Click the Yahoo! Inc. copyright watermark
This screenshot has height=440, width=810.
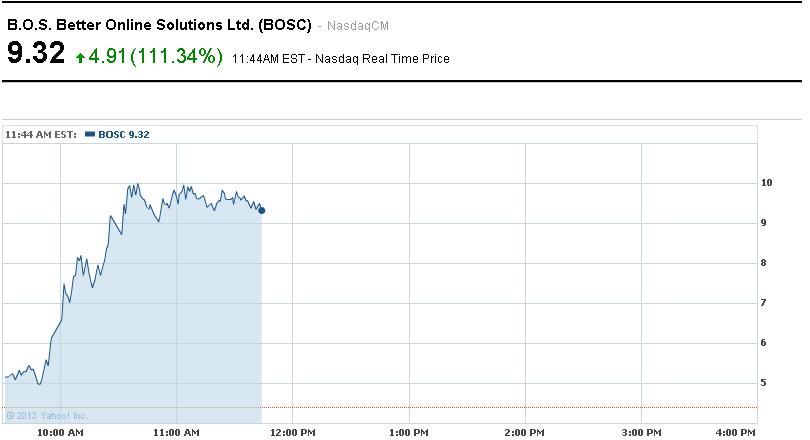(x=47, y=415)
